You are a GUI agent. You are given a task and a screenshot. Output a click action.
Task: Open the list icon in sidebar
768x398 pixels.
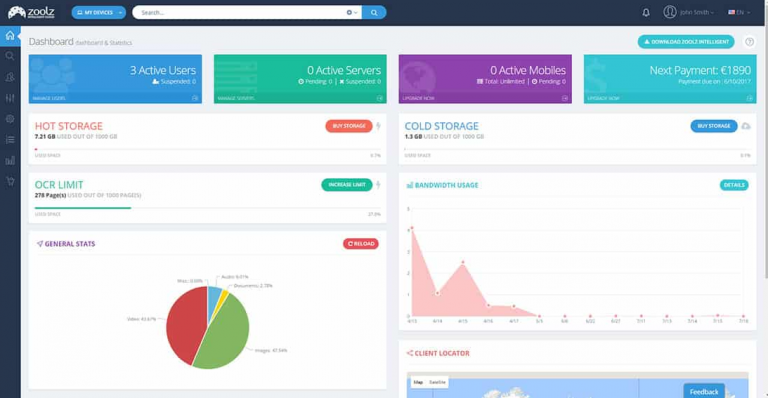point(10,140)
